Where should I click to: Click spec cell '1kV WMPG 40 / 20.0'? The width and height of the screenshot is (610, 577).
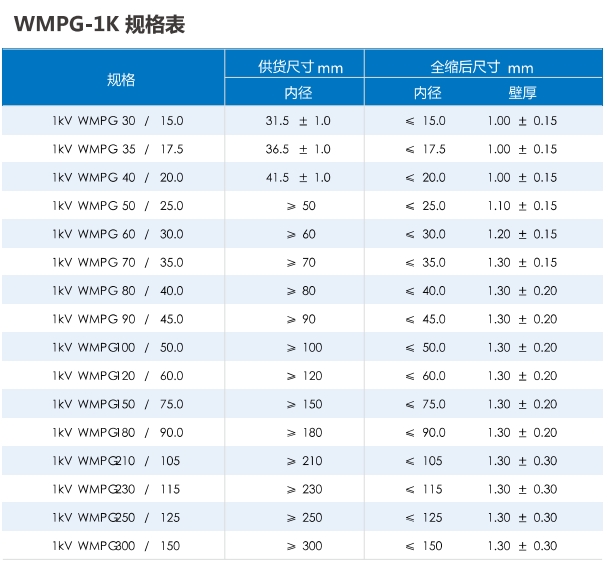118,177
